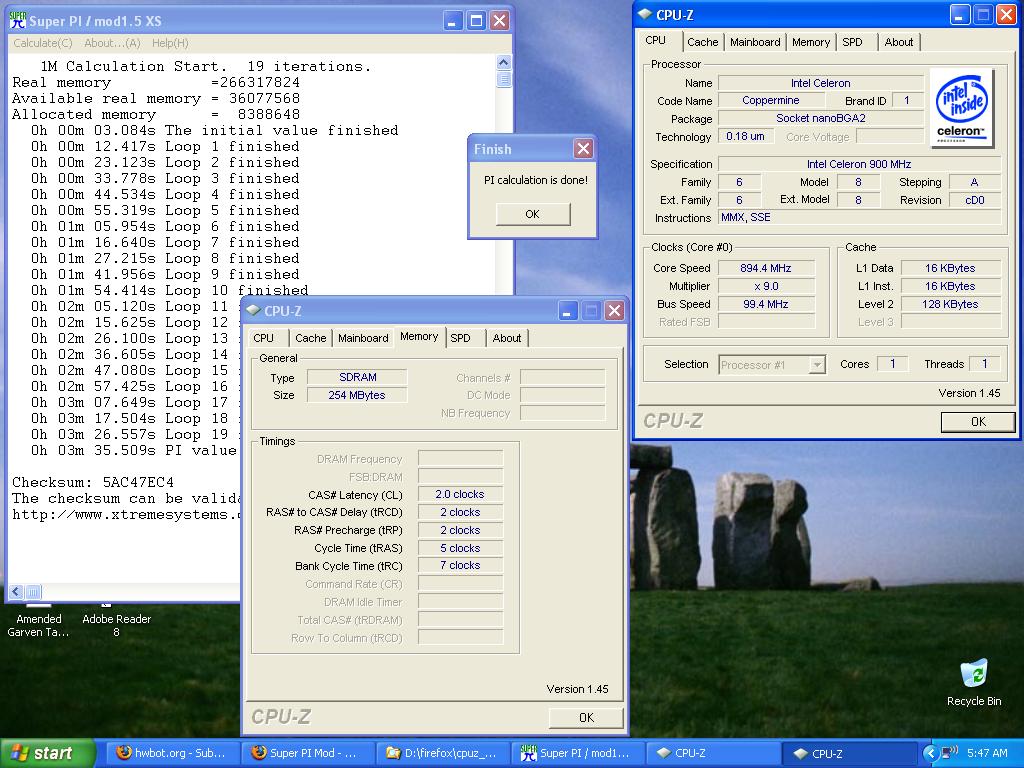Click the Multiplier value x 9.0
This screenshot has height=768, width=1024.
(766, 286)
